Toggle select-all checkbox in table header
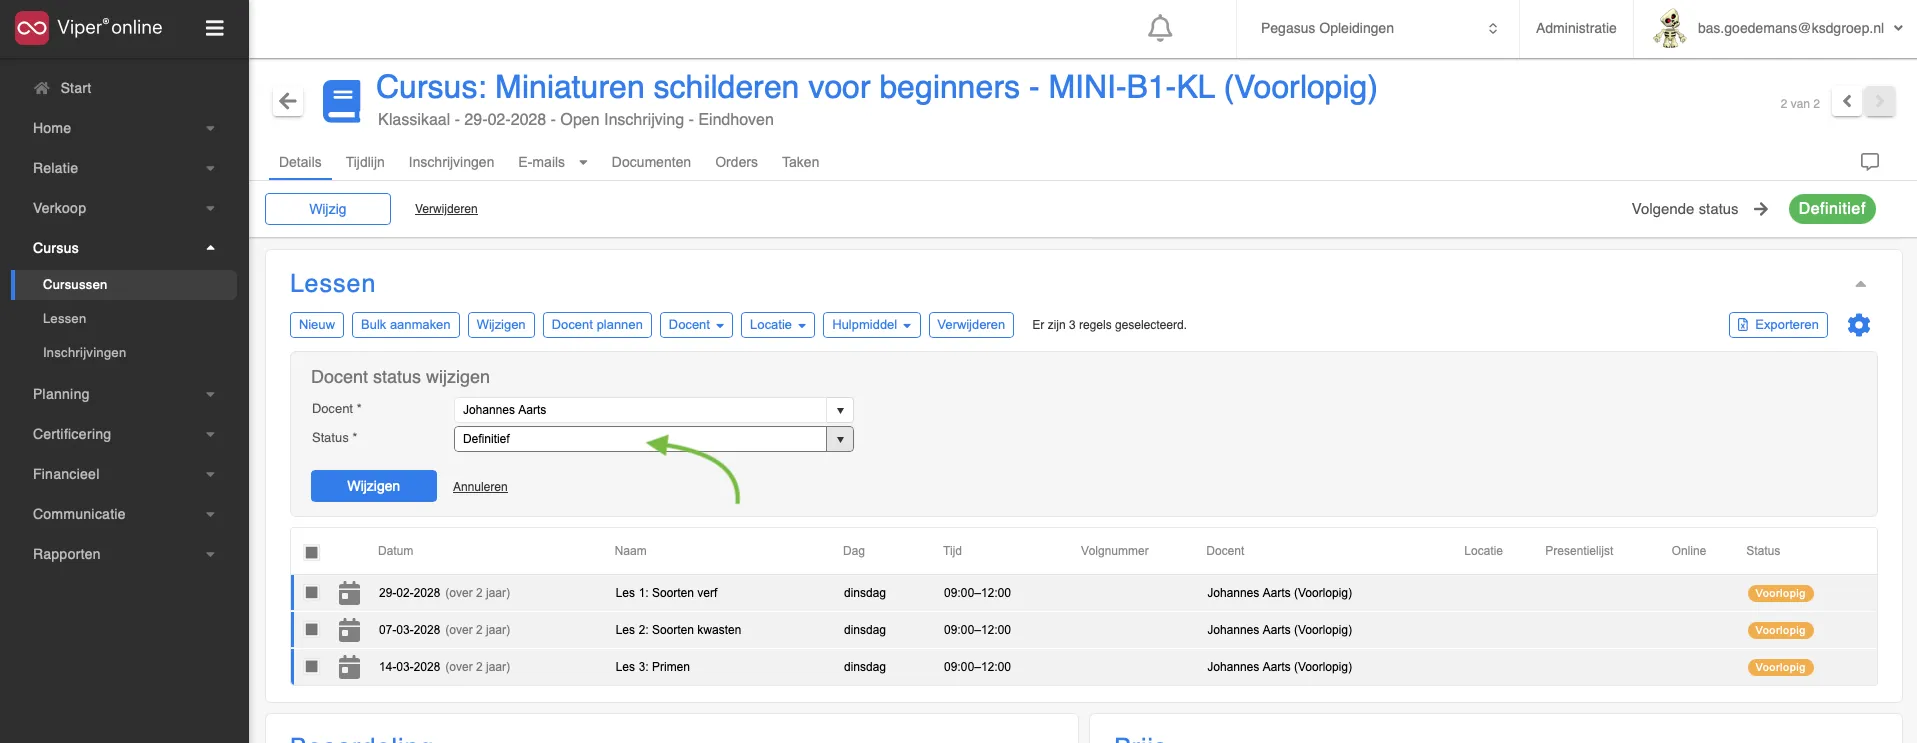 pyautogui.click(x=312, y=552)
